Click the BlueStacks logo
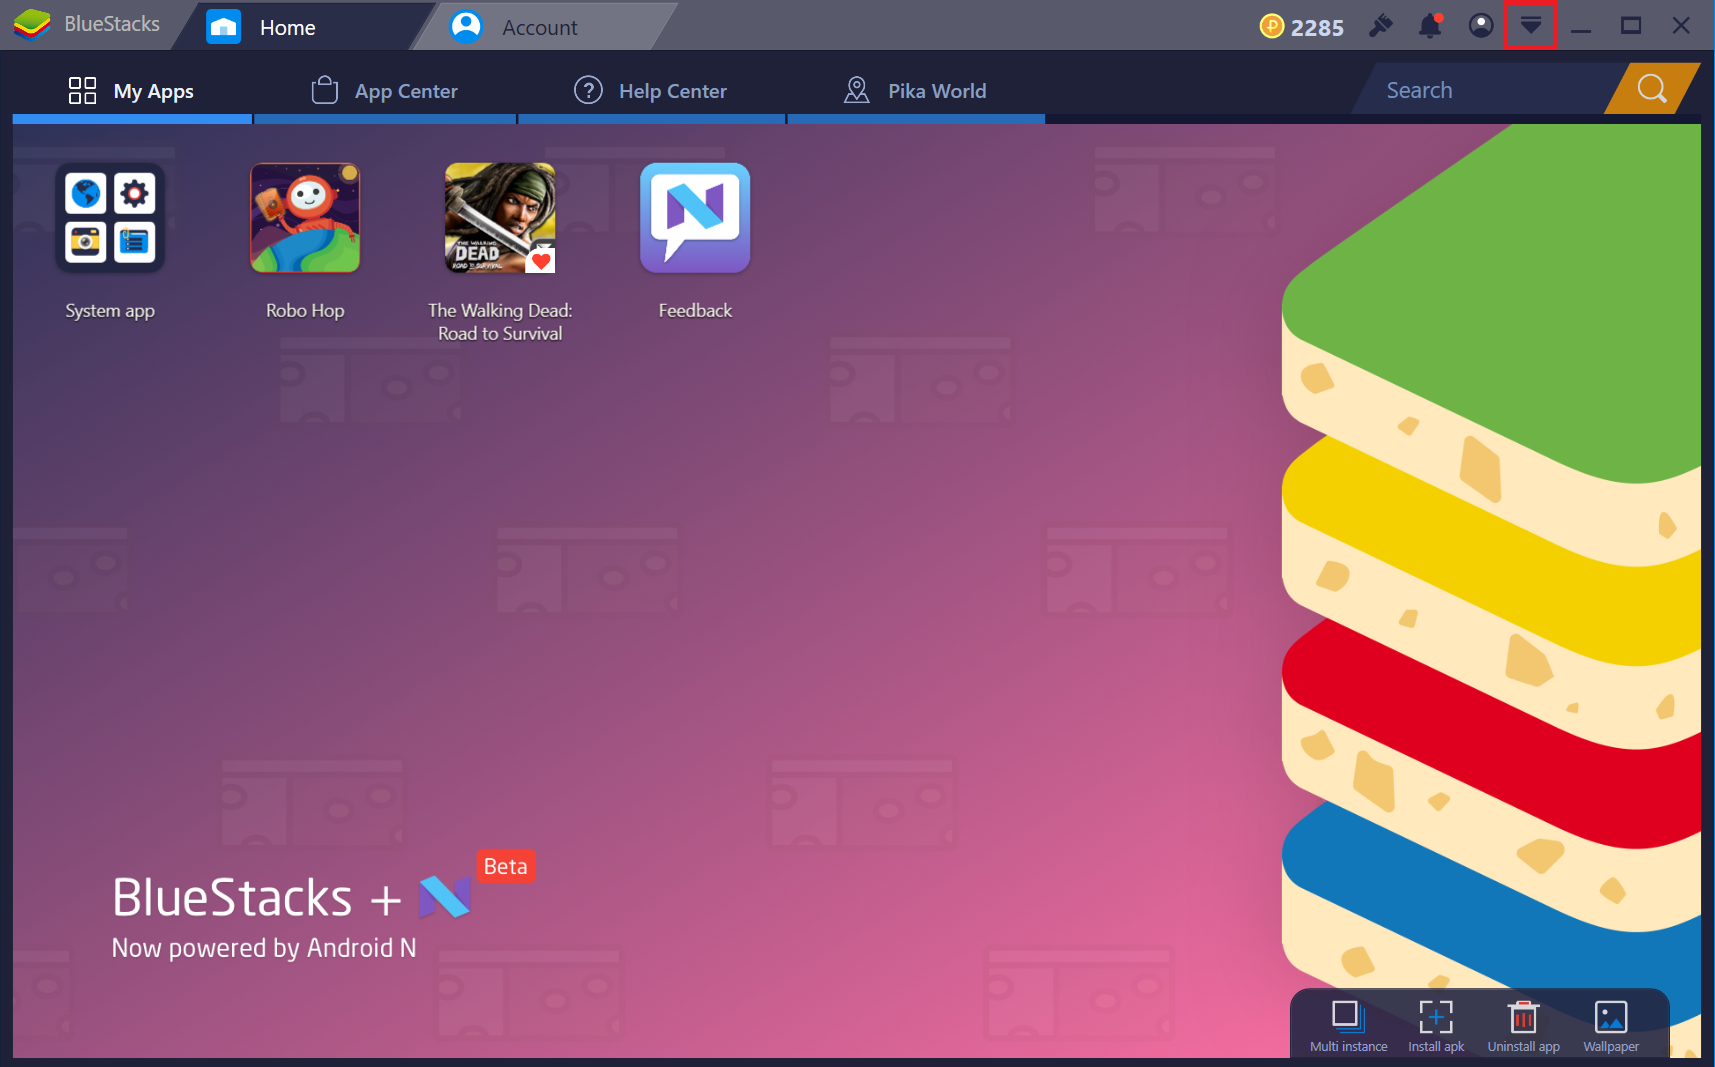Viewport: 1715px width, 1067px height. point(32,24)
